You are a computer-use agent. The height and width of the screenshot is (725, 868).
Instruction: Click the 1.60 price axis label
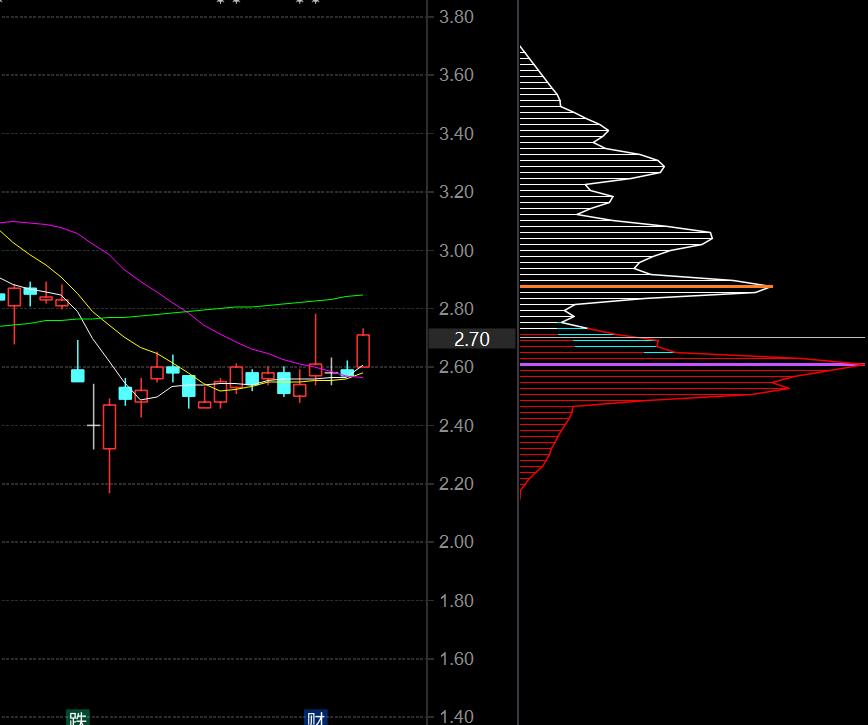tap(456, 659)
